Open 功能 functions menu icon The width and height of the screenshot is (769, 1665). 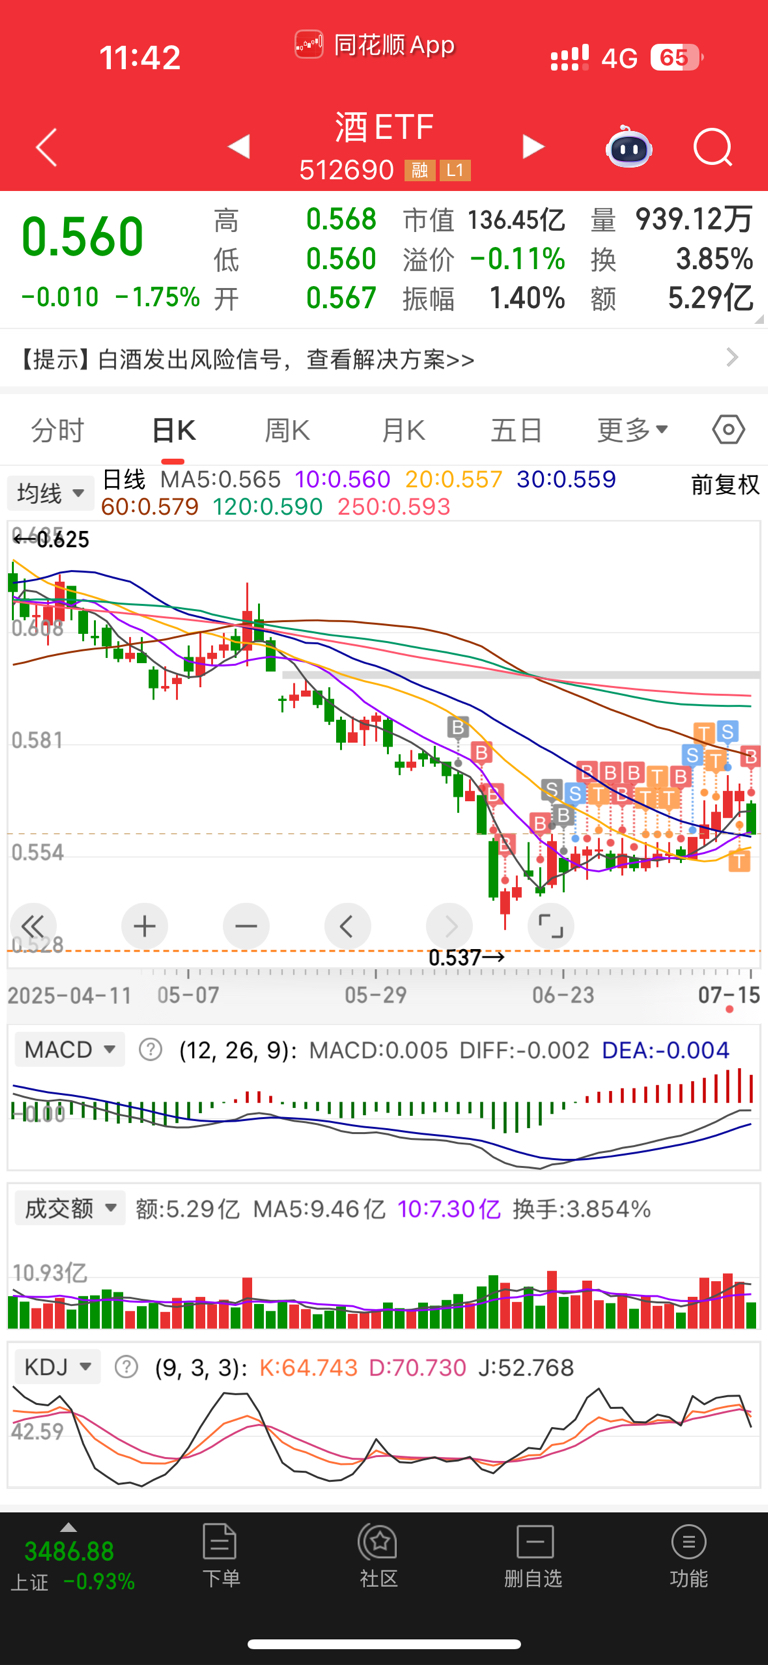[689, 1556]
